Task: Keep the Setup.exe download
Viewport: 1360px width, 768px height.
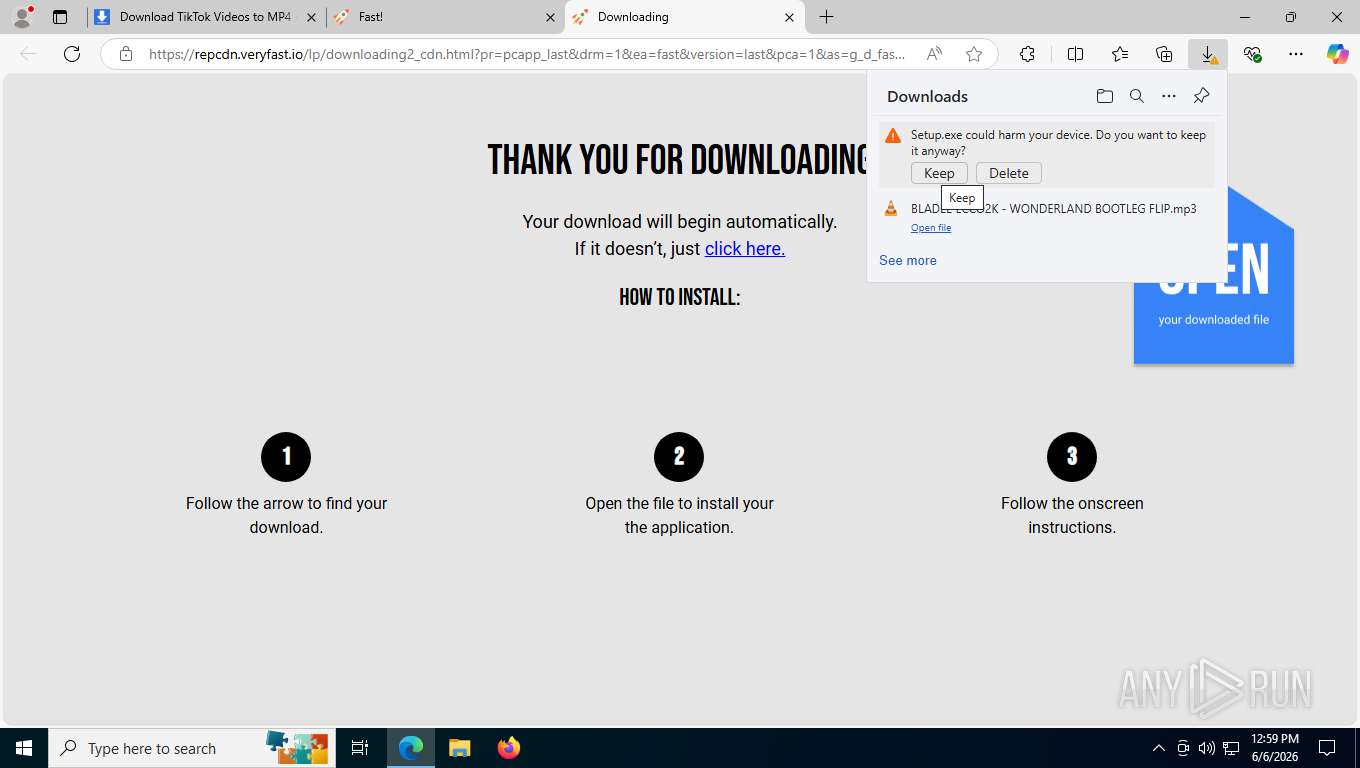Action: point(939,173)
